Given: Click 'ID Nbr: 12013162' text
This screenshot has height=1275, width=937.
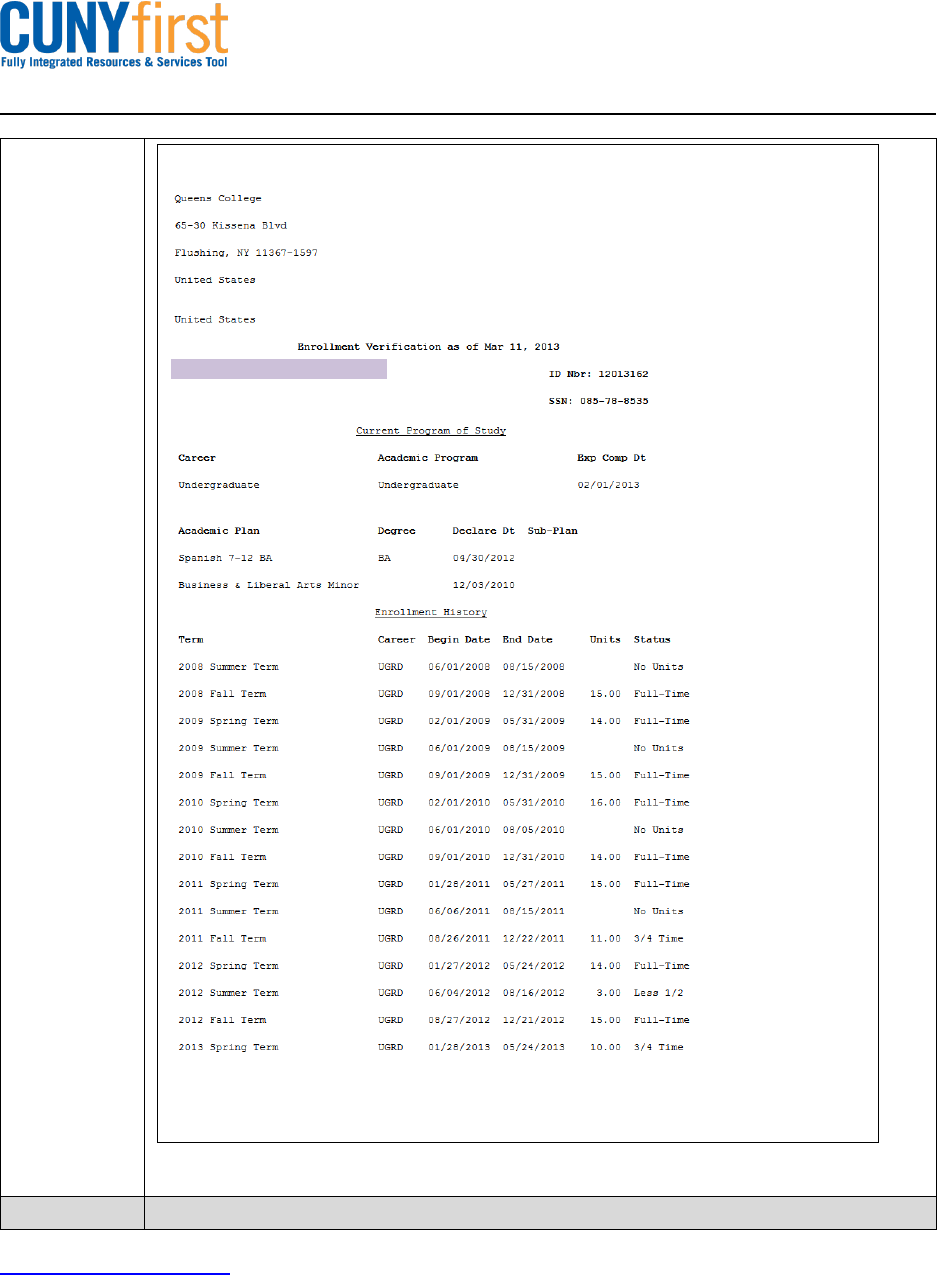Looking at the screenshot, I should (599, 374).
